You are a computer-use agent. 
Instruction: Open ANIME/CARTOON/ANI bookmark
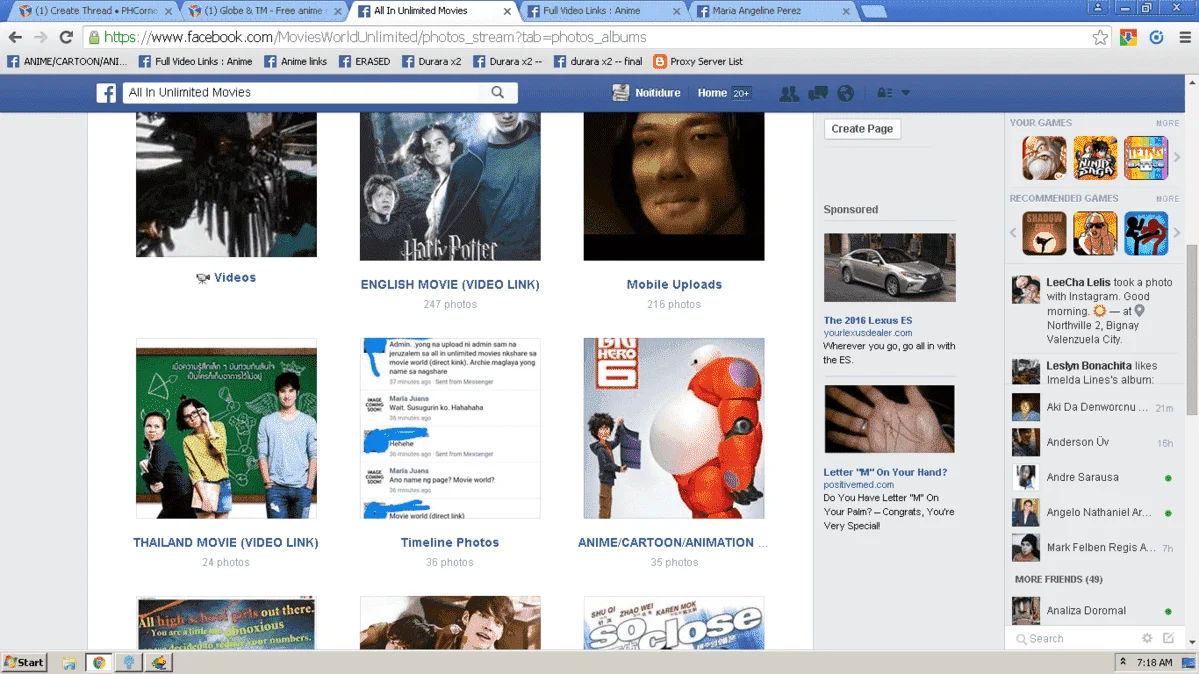tap(67, 61)
